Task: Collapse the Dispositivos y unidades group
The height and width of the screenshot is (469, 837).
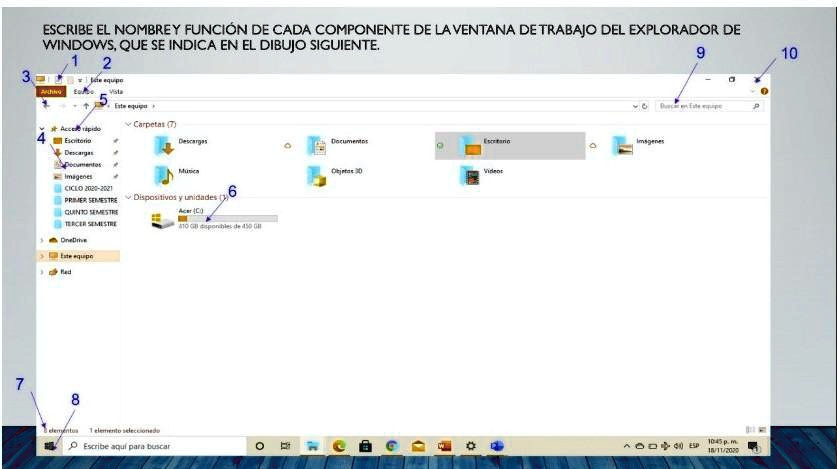Action: point(128,197)
